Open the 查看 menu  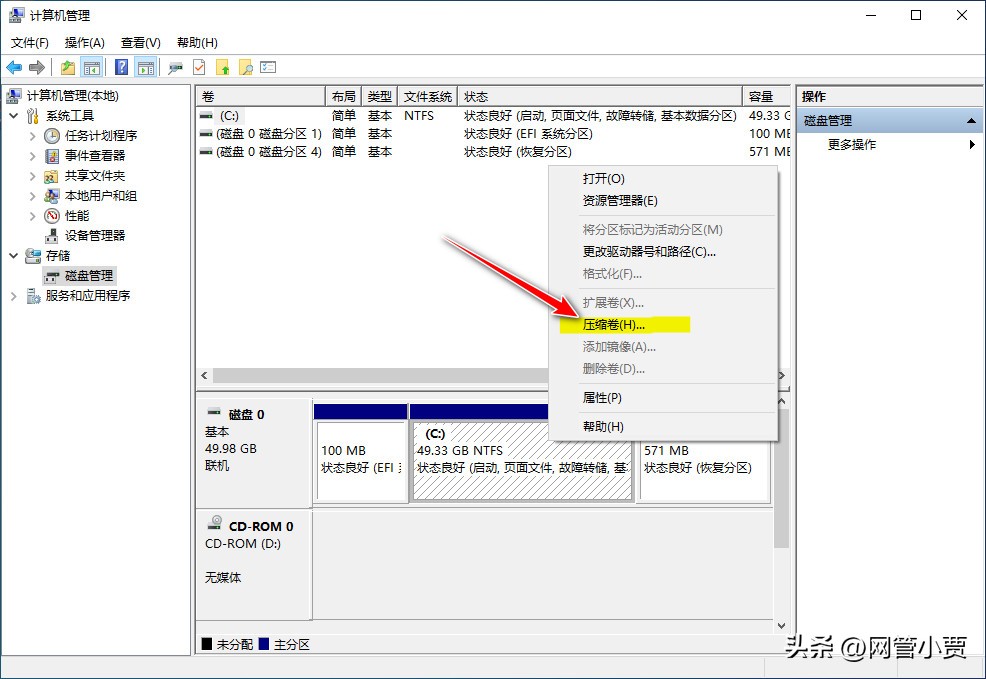tap(140, 42)
